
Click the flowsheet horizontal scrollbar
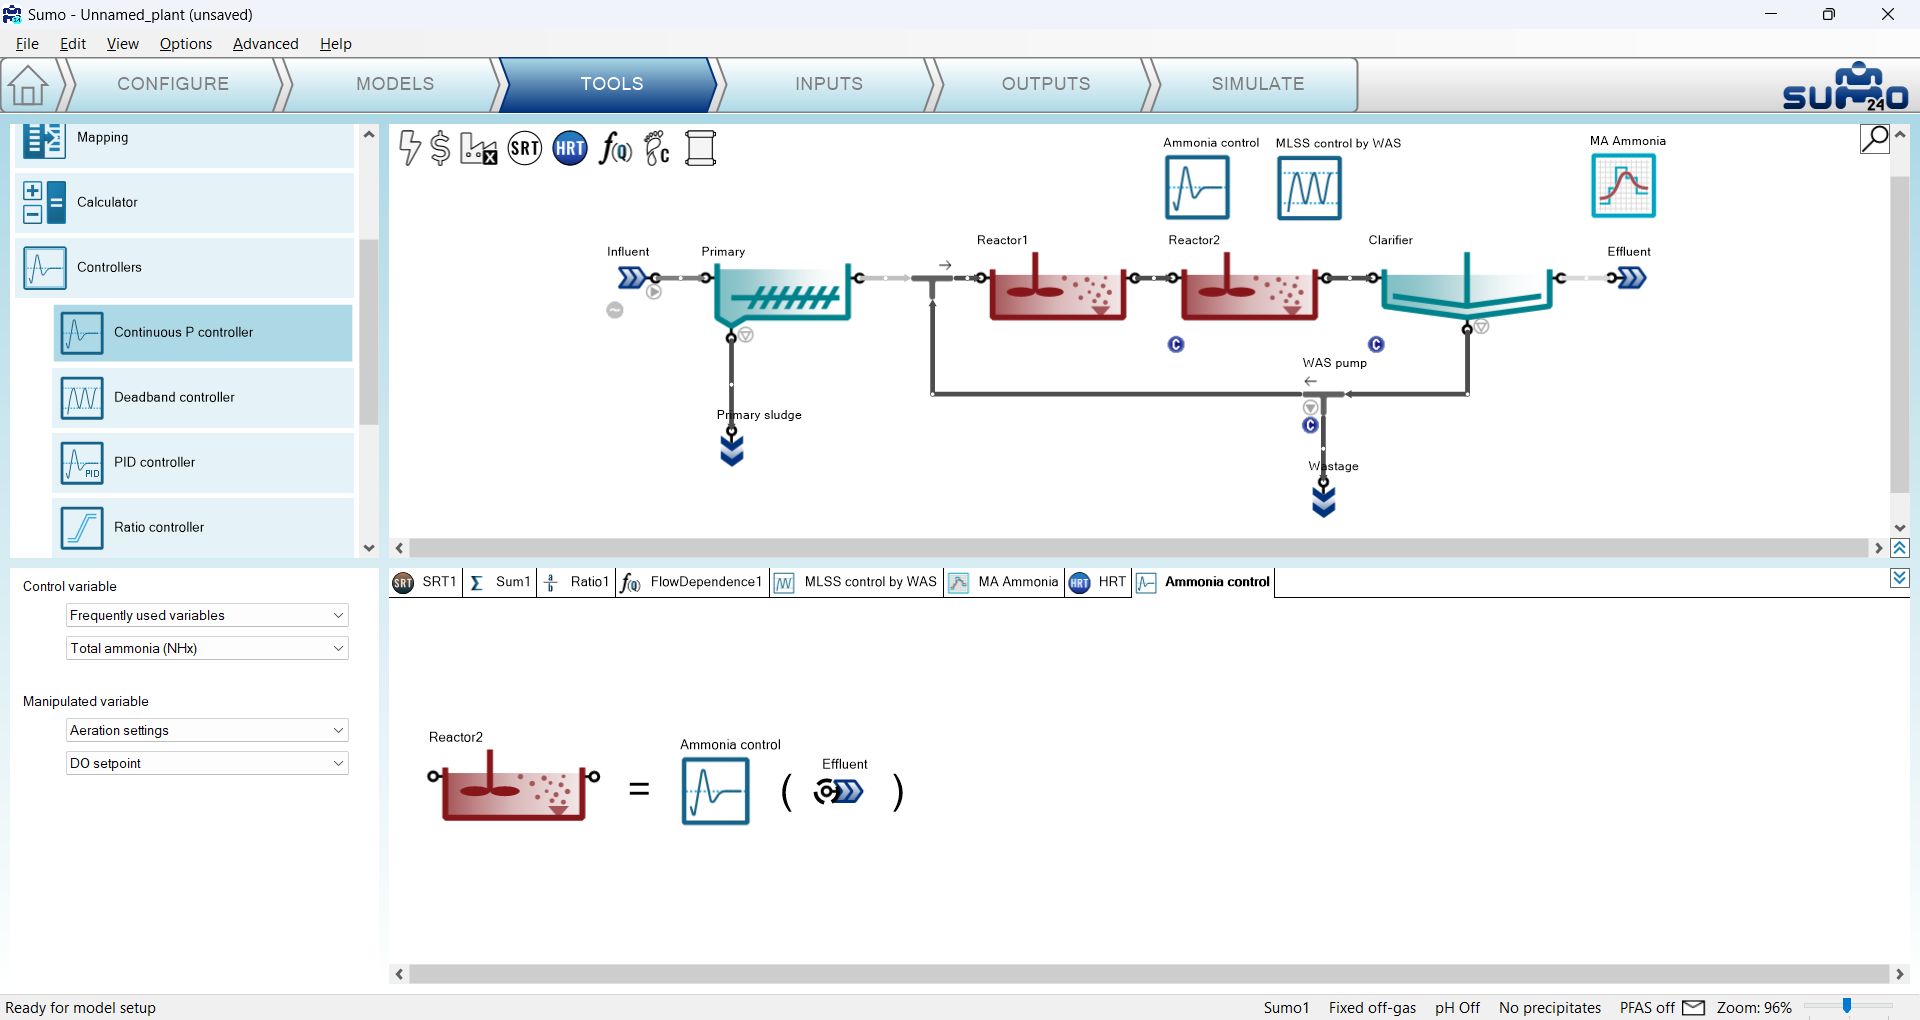[1138, 548]
